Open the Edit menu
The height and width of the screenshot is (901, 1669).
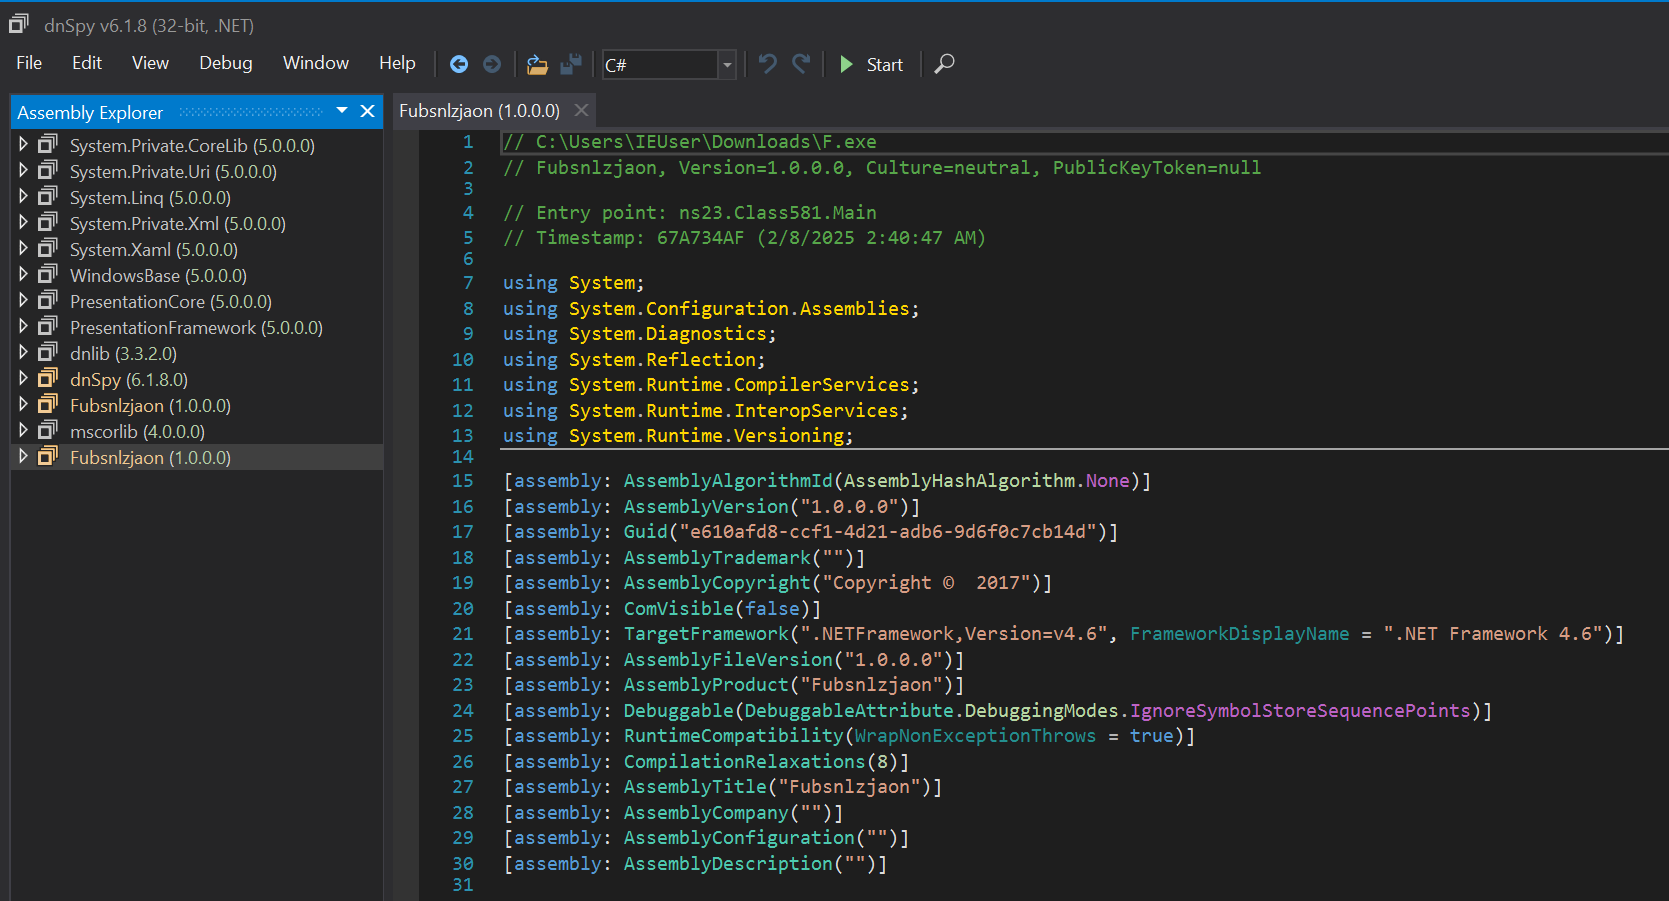click(87, 63)
